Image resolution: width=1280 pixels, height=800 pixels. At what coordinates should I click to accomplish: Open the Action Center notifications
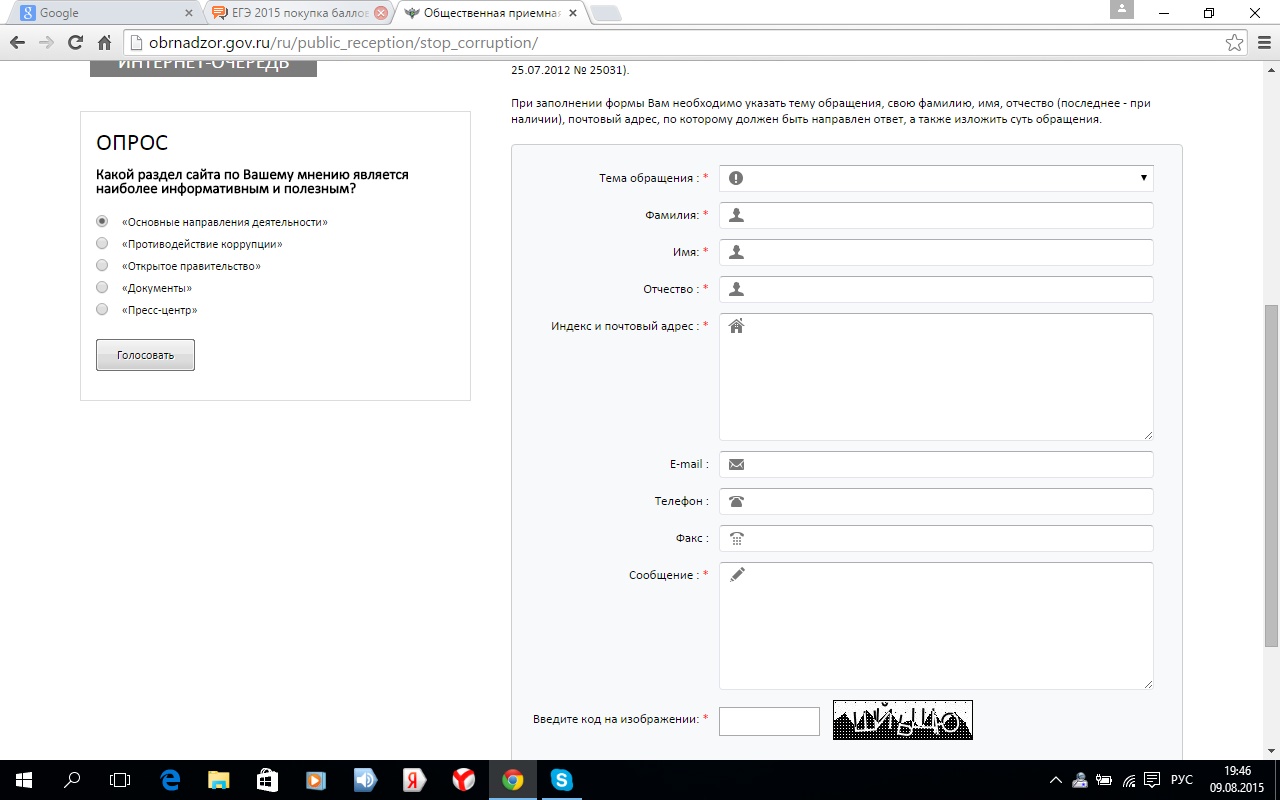pyautogui.click(x=1153, y=780)
